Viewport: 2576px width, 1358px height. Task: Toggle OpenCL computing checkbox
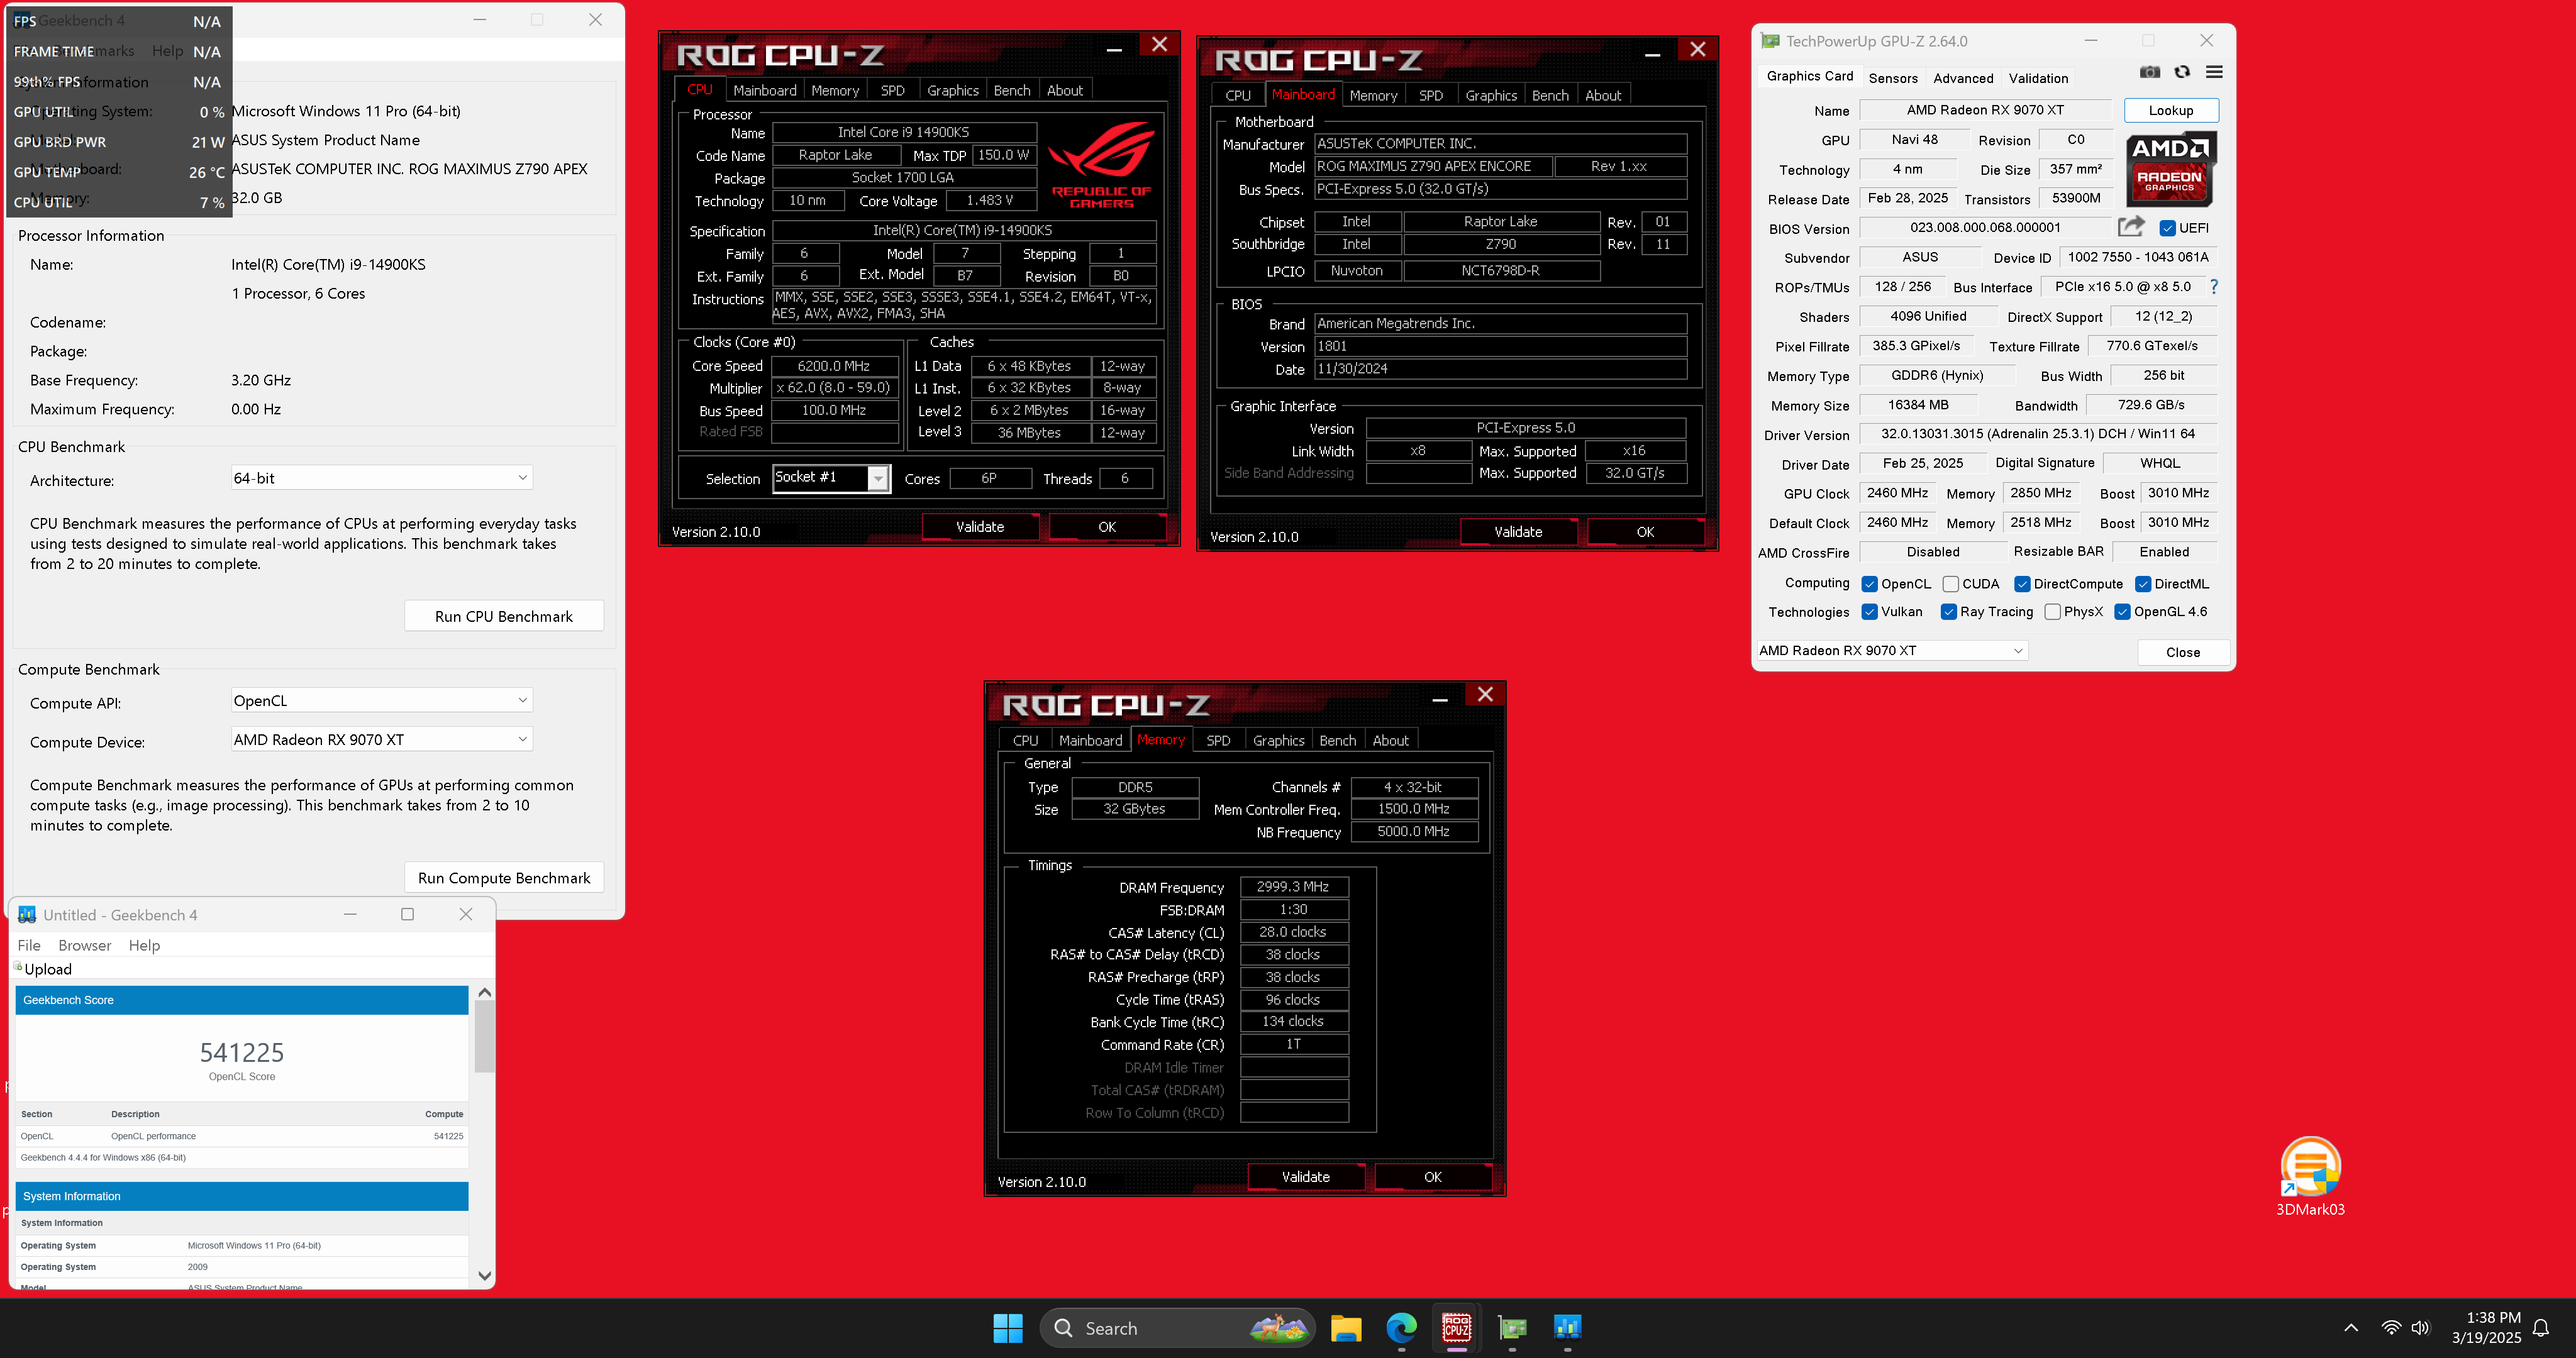[1869, 584]
